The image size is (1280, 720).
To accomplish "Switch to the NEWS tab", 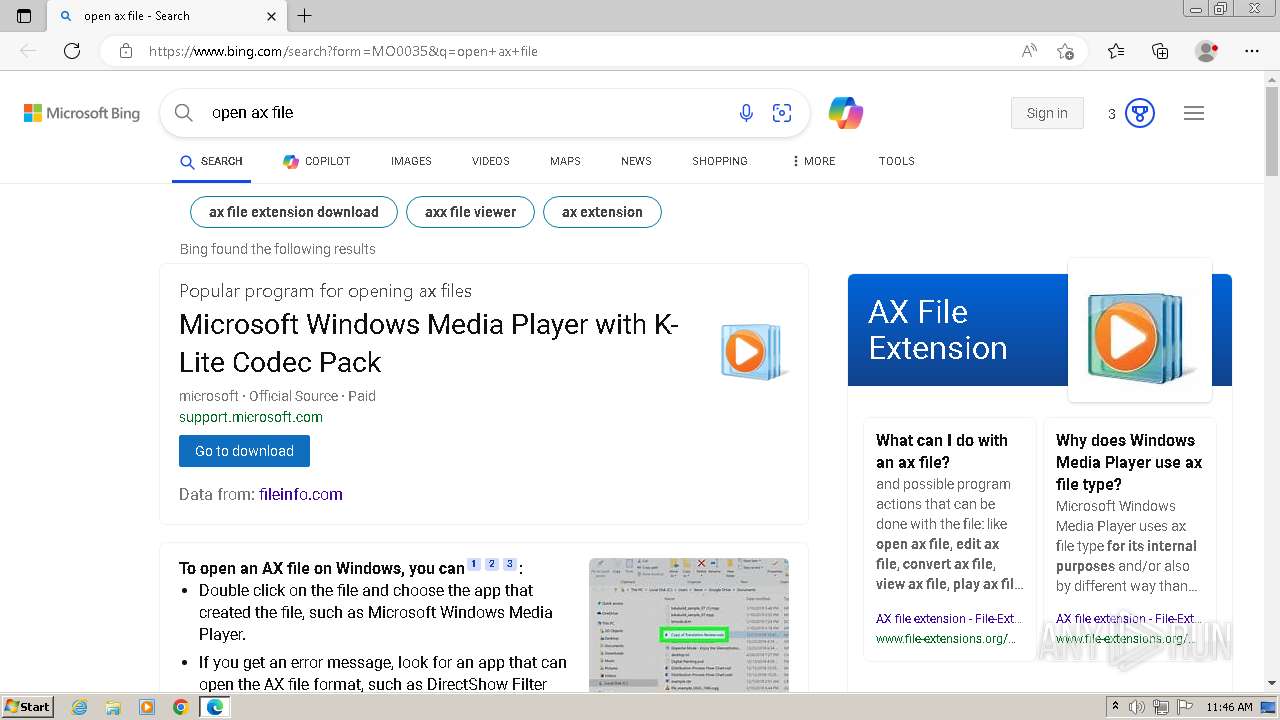I will point(636,161).
